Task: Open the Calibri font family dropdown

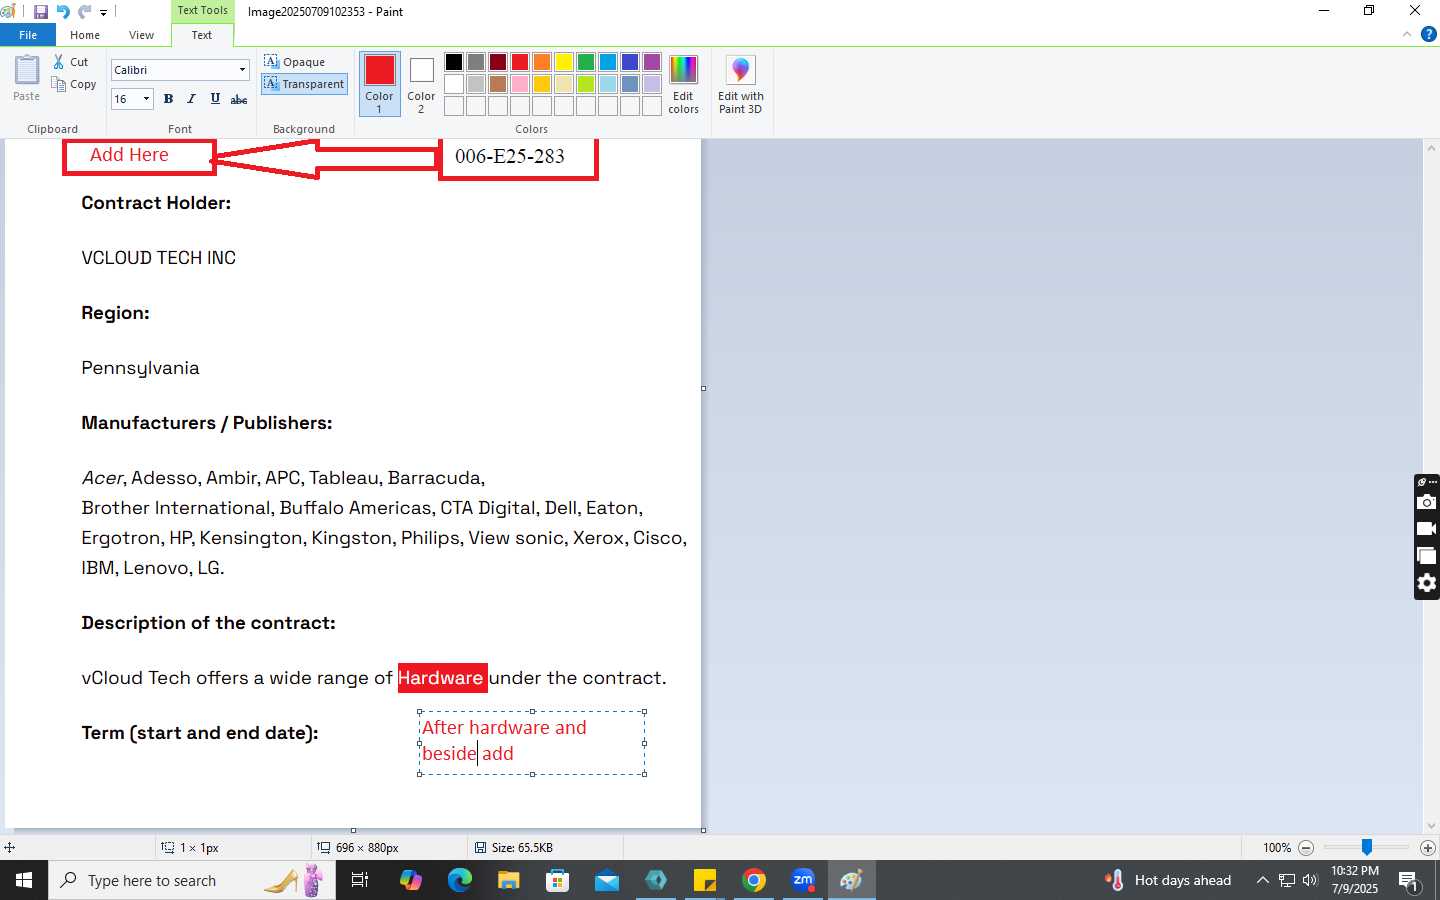Action: pos(242,70)
